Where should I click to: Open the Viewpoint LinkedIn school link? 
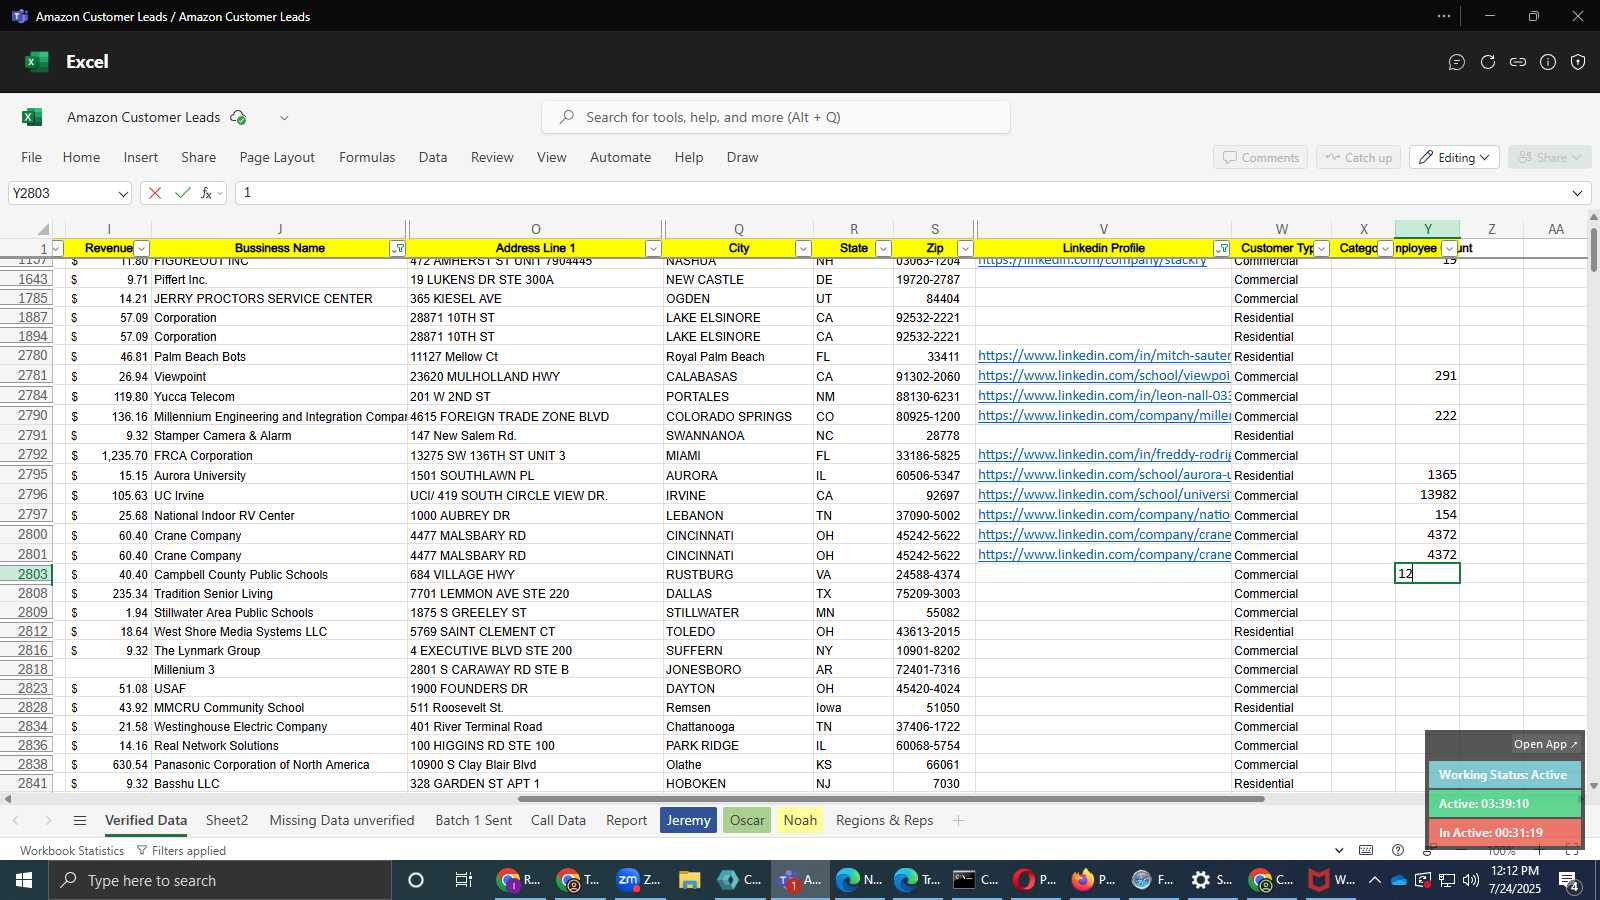pyautogui.click(x=1104, y=376)
